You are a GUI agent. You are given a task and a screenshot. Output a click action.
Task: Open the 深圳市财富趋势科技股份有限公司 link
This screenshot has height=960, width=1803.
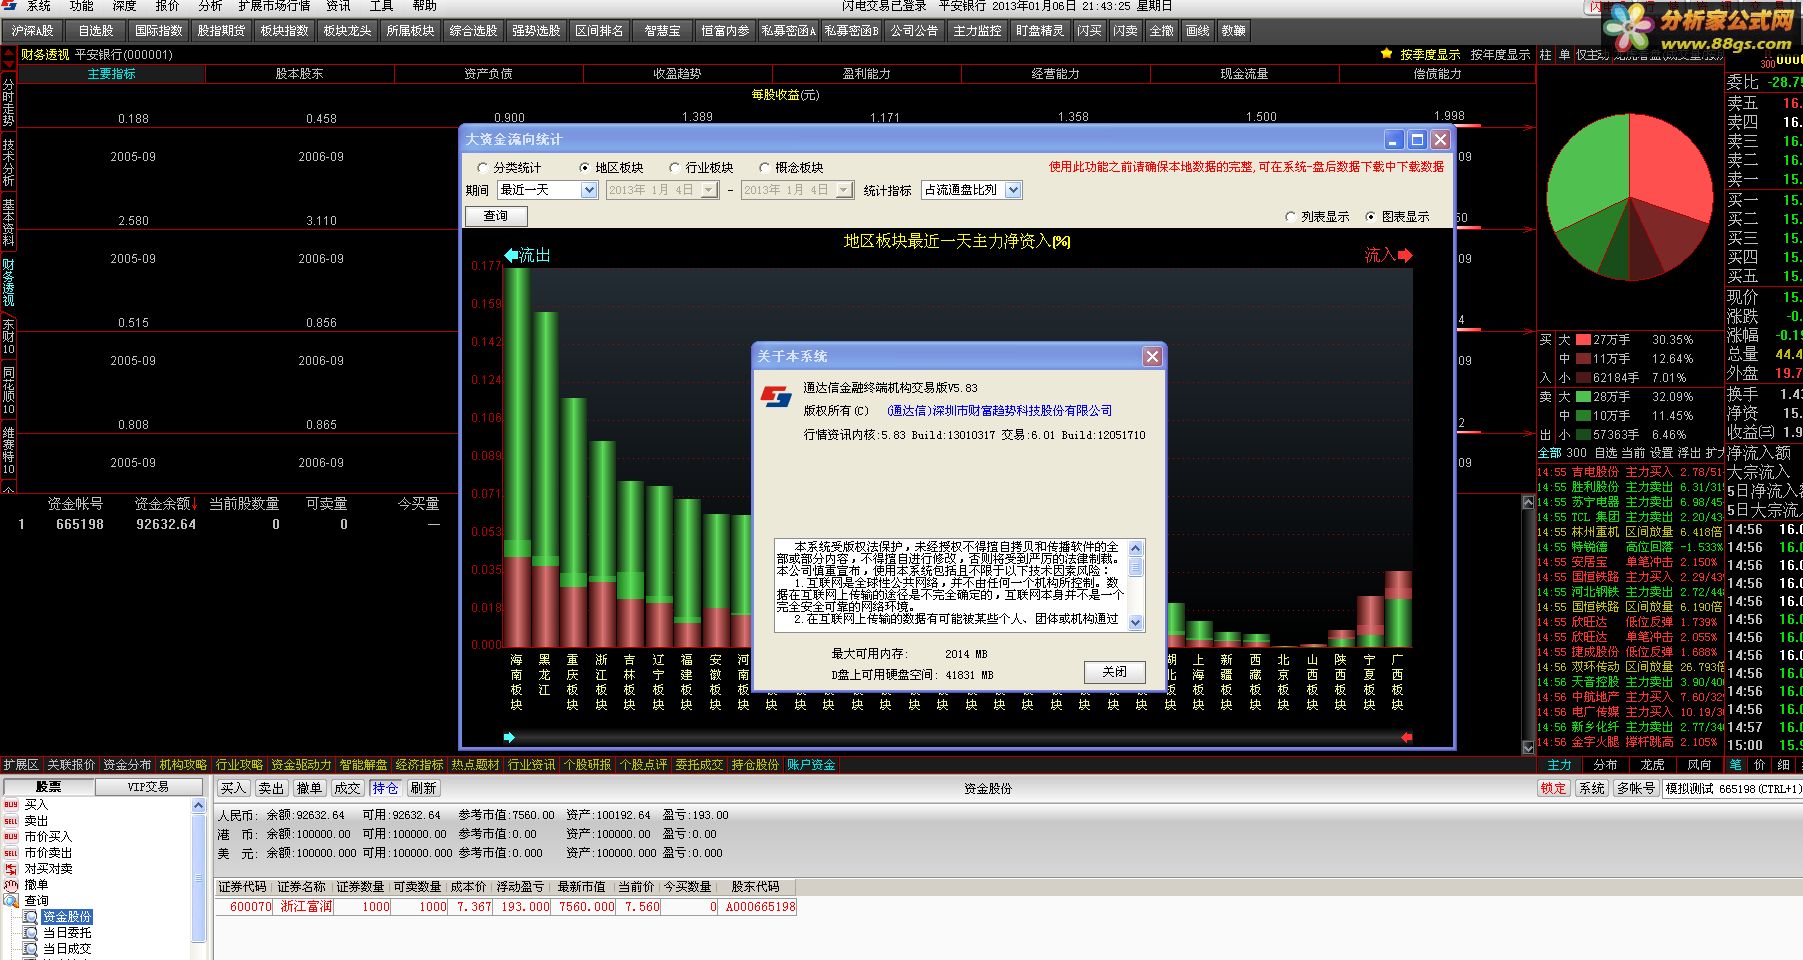click(x=999, y=411)
